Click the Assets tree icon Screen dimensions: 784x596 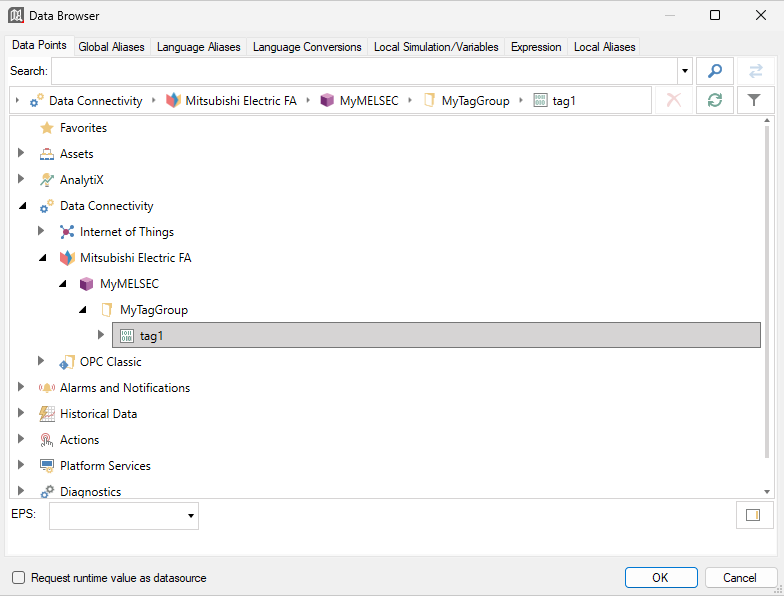[x=47, y=154]
